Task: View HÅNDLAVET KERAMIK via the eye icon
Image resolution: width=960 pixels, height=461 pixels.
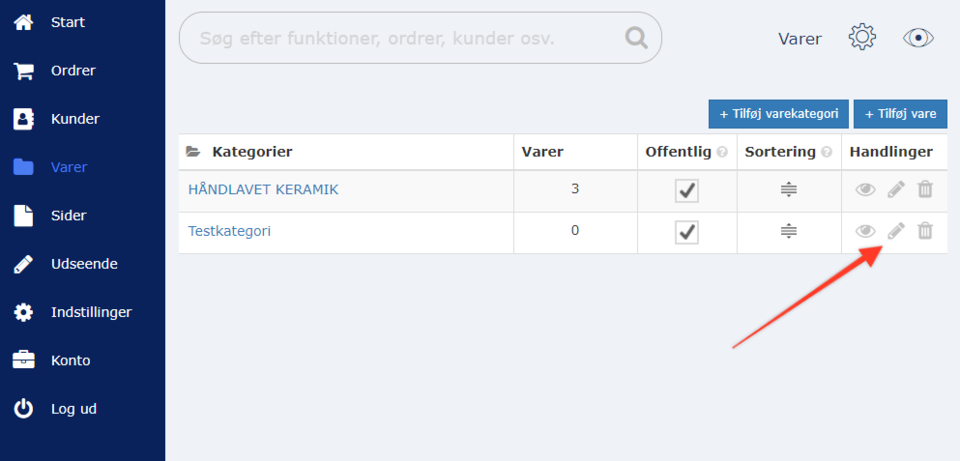Action: [865, 189]
